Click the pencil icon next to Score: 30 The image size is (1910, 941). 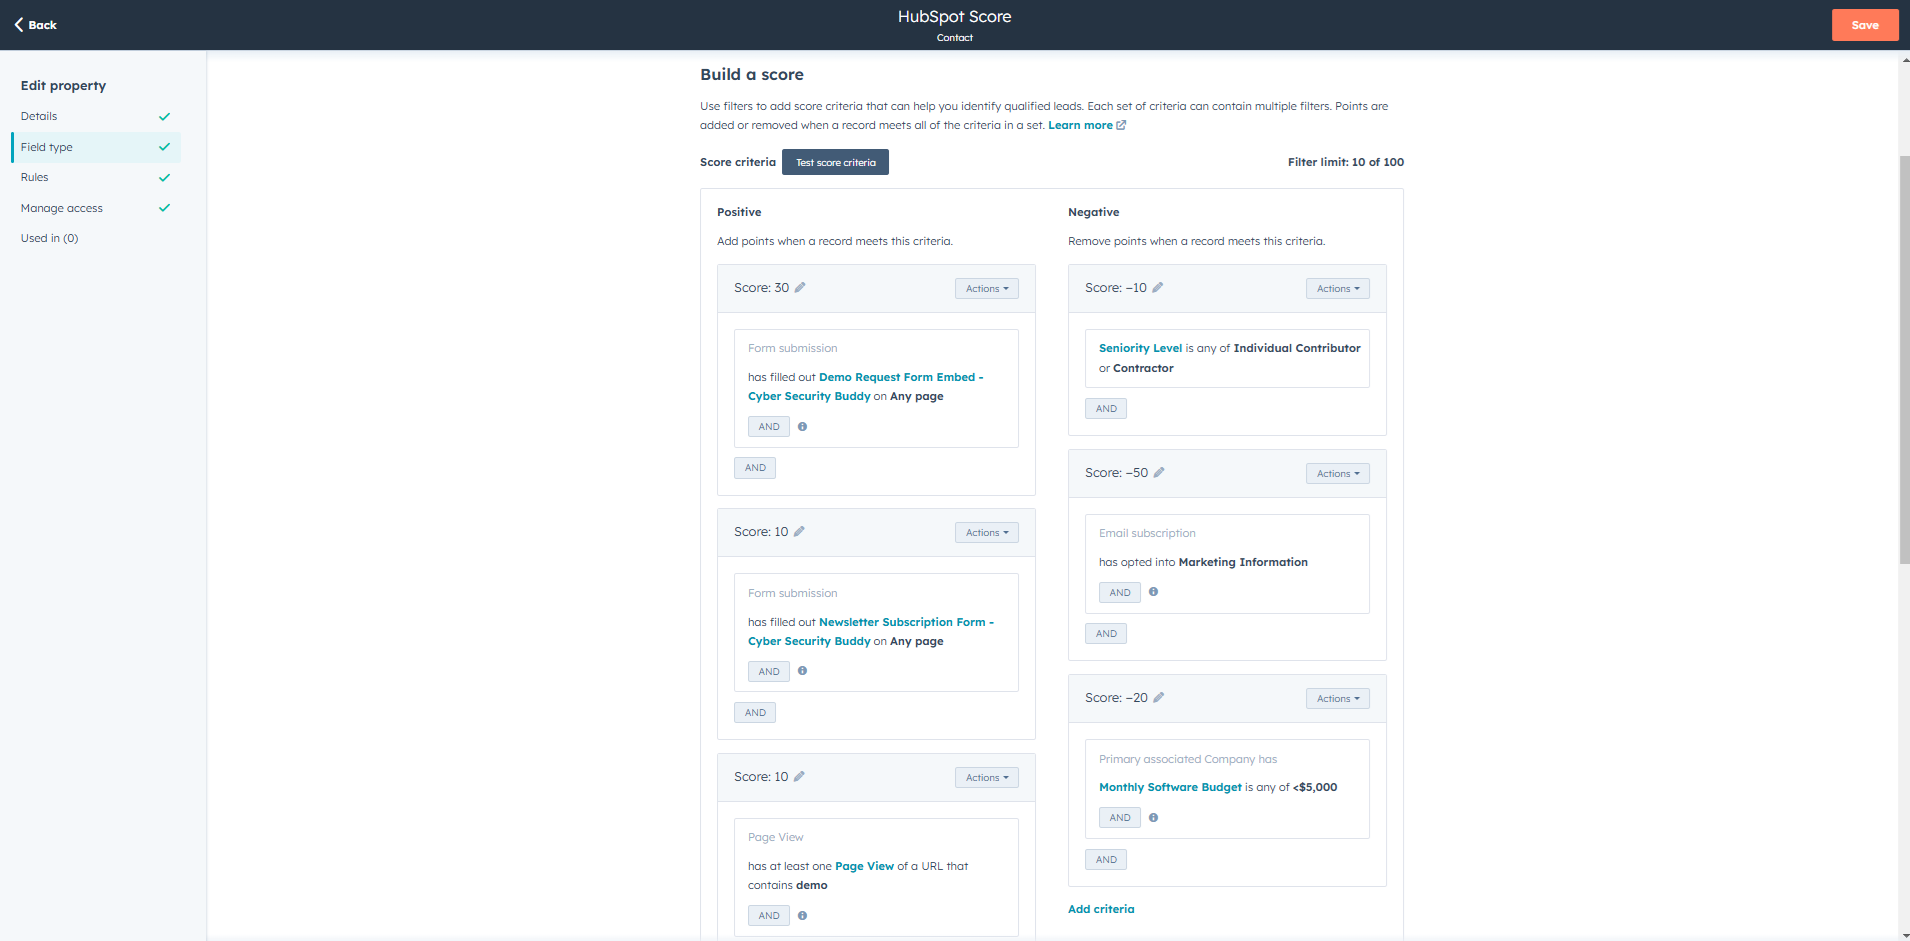pyautogui.click(x=800, y=288)
